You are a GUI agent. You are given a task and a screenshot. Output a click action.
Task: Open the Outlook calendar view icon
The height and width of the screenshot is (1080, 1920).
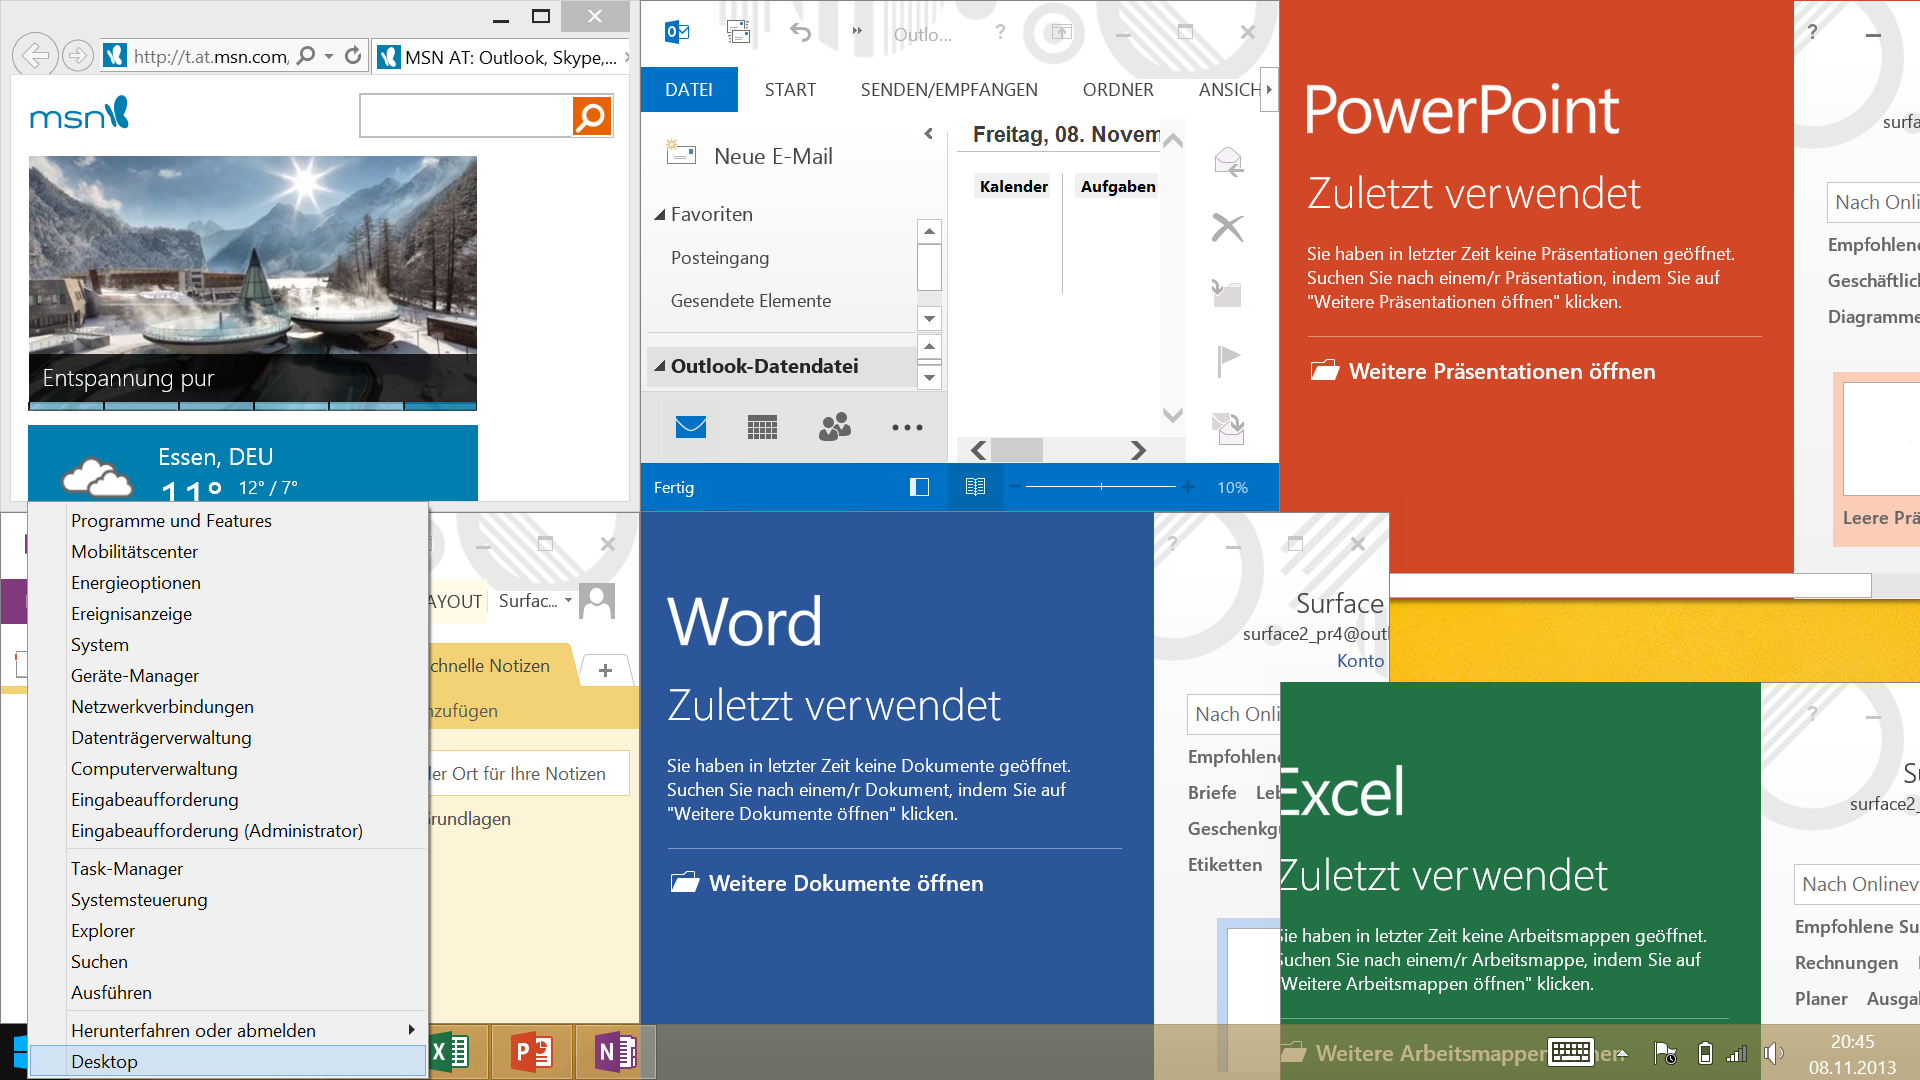(x=762, y=428)
